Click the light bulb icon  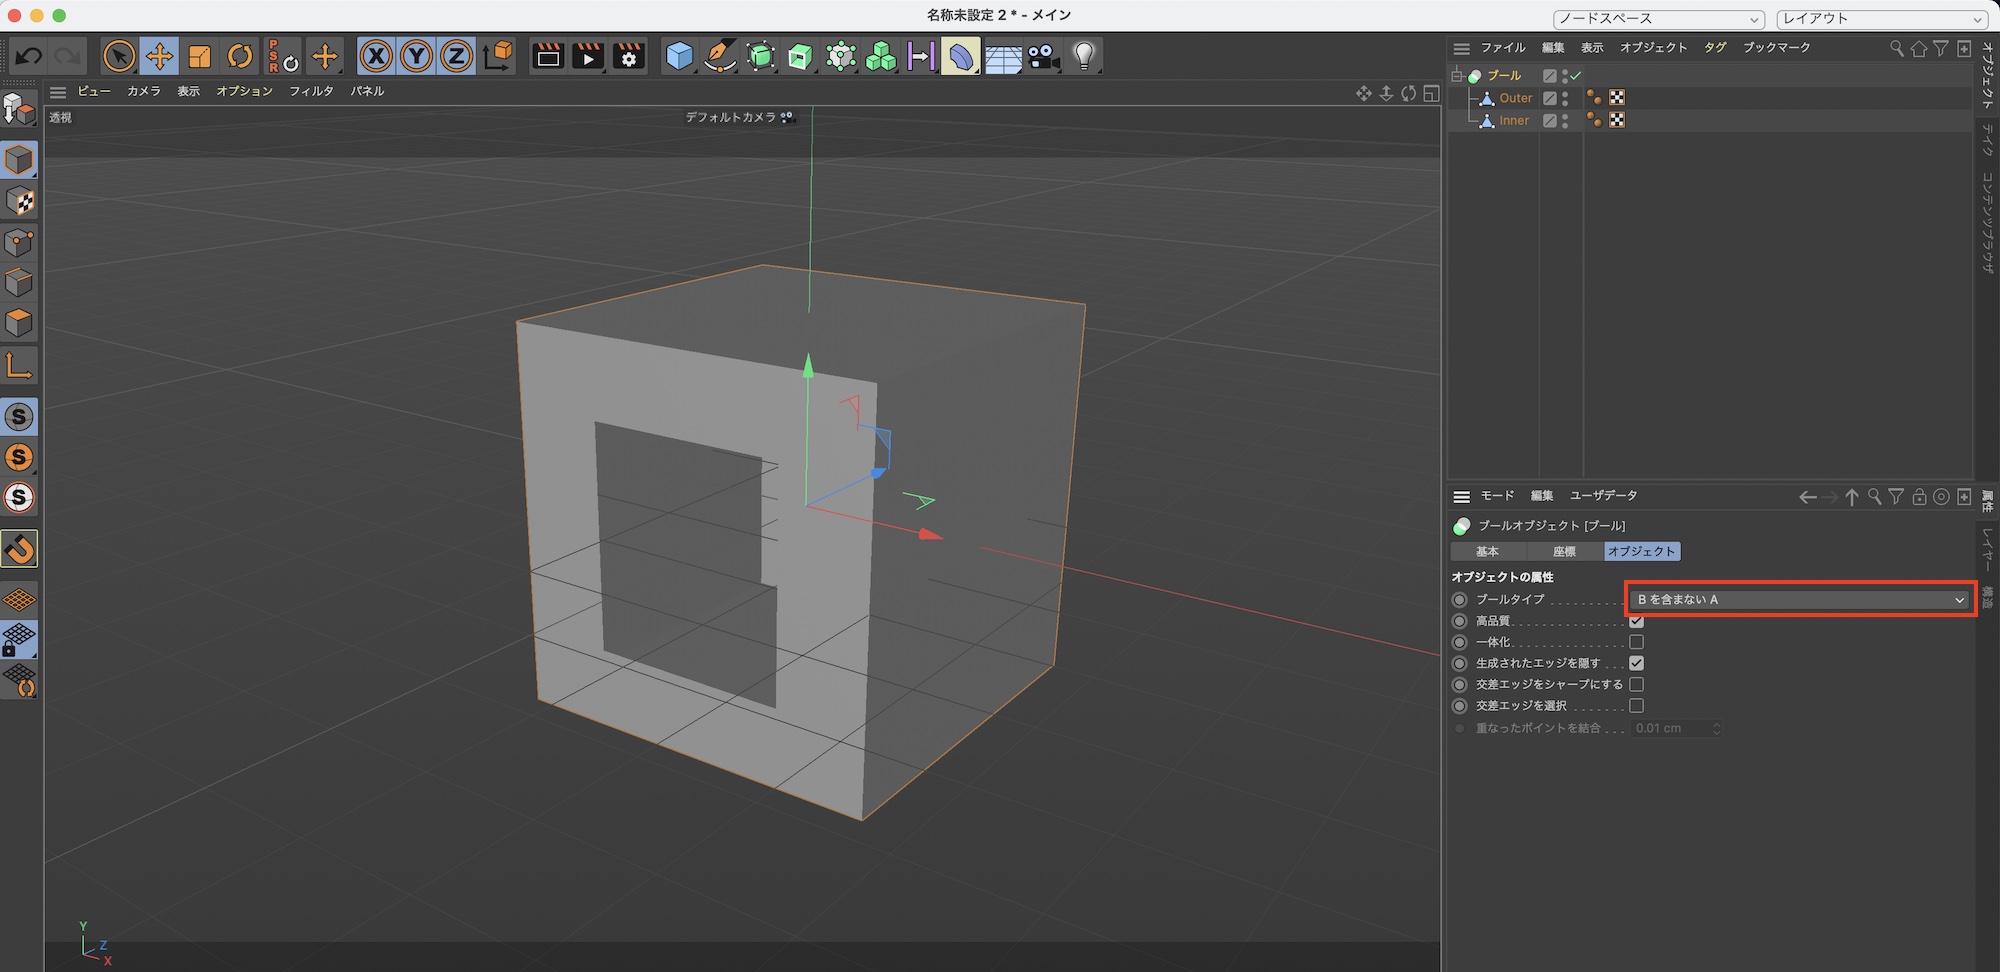pyautogui.click(x=1084, y=56)
